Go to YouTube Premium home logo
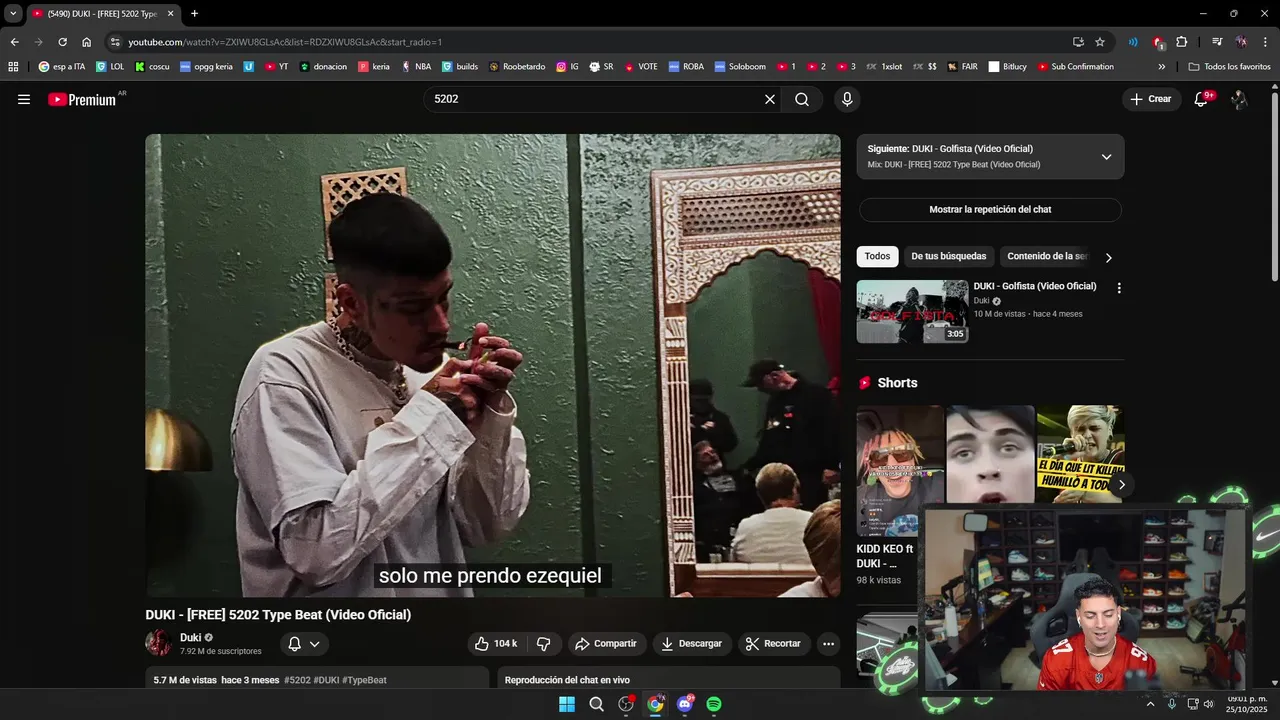This screenshot has height=720, width=1280. (82, 99)
